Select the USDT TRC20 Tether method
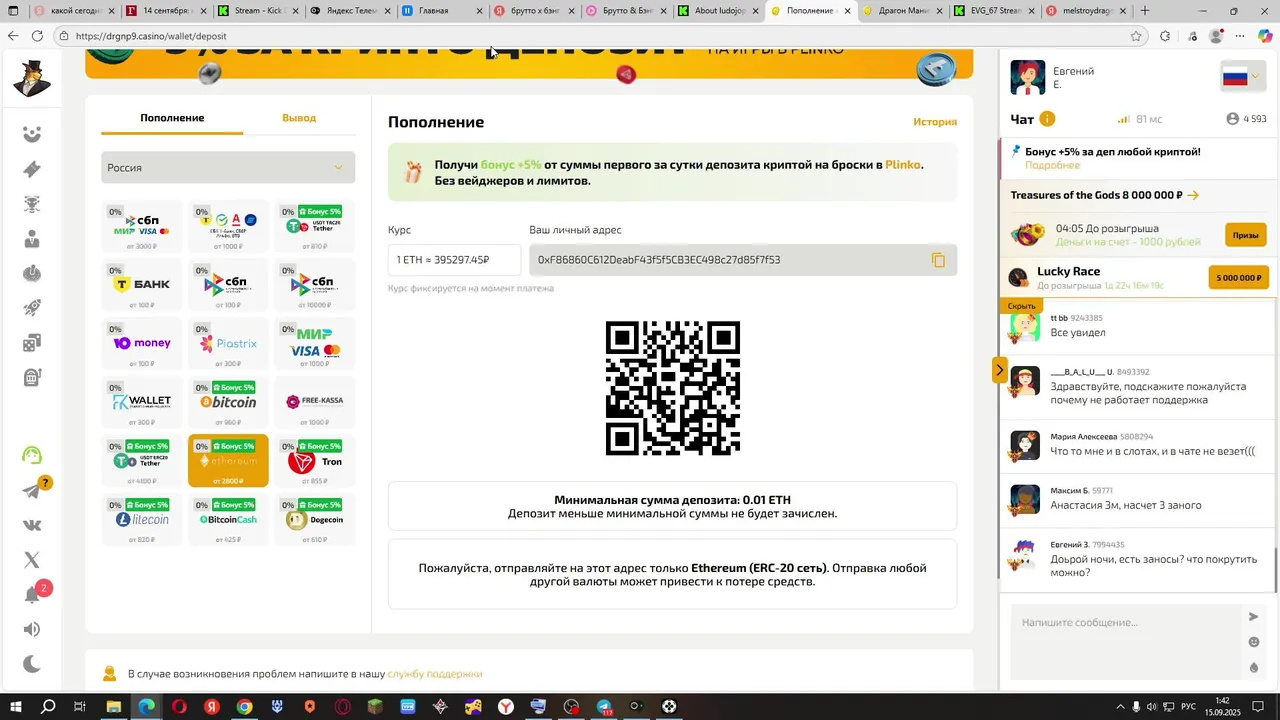 click(315, 228)
